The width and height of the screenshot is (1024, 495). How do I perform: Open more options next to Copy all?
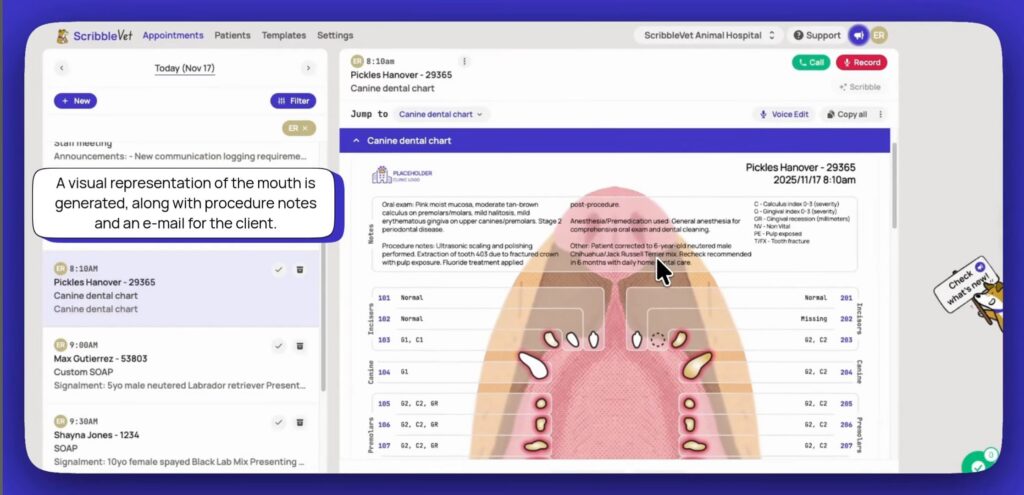click(880, 114)
